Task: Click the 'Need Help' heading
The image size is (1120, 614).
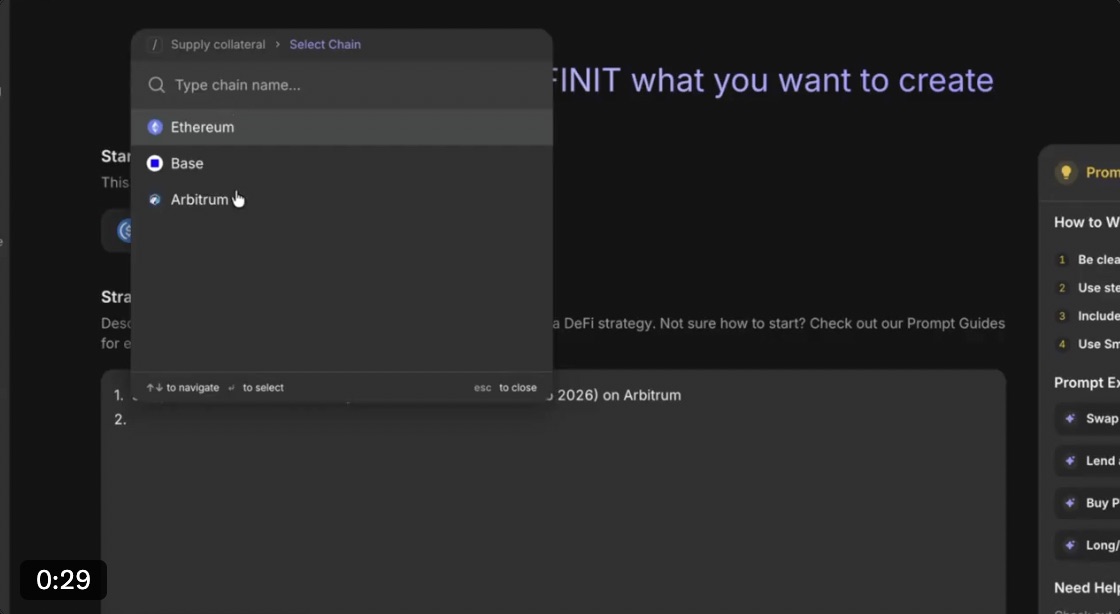Action: click(1086, 588)
